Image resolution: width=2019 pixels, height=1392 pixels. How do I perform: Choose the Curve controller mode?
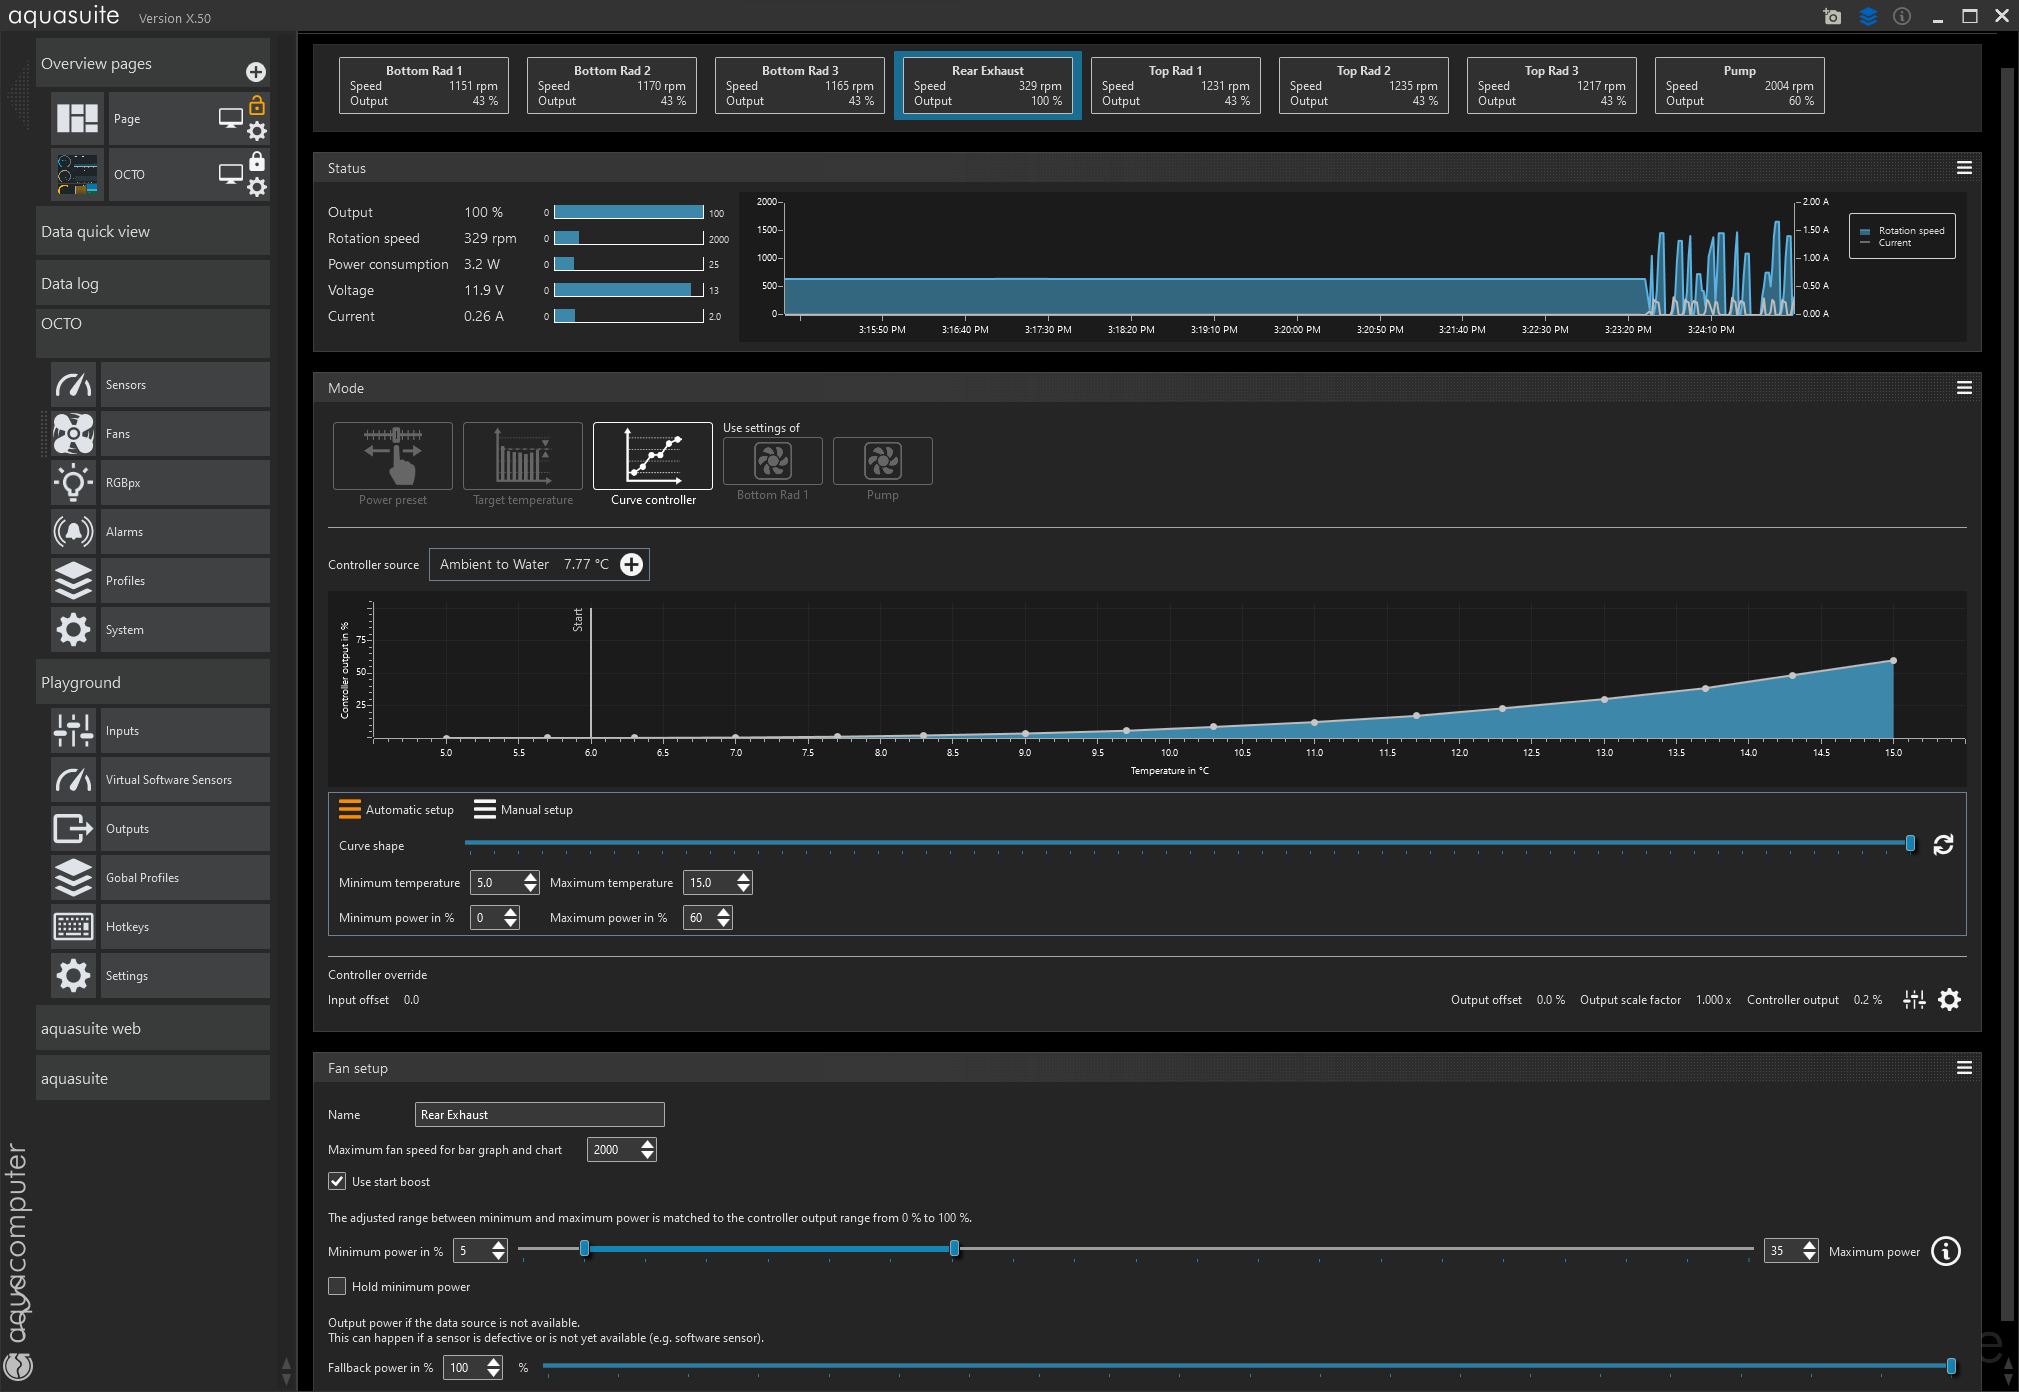pos(653,456)
